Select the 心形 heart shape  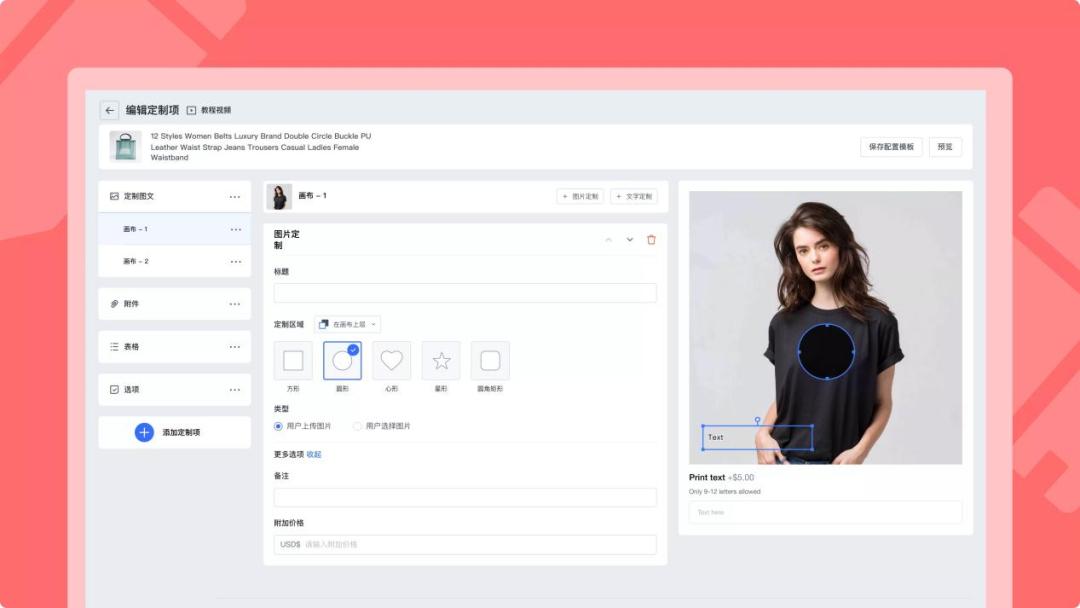391,361
